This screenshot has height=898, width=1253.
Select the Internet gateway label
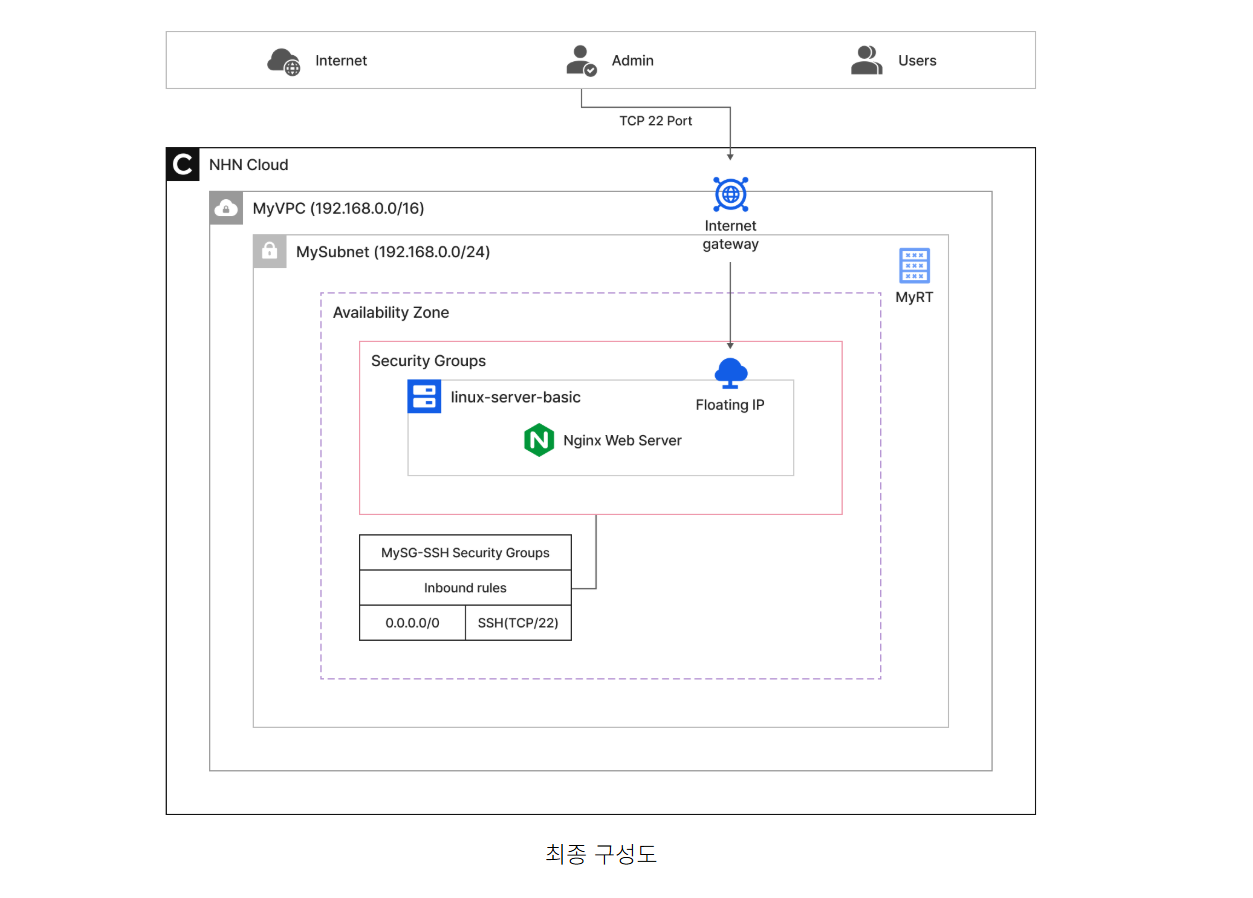point(731,235)
